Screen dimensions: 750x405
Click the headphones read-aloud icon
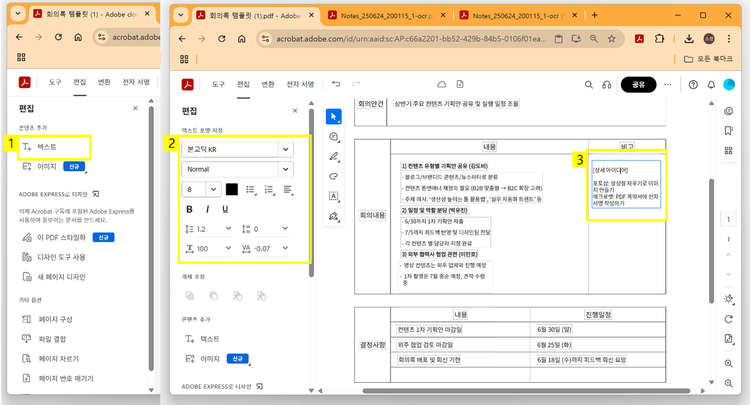(x=607, y=85)
